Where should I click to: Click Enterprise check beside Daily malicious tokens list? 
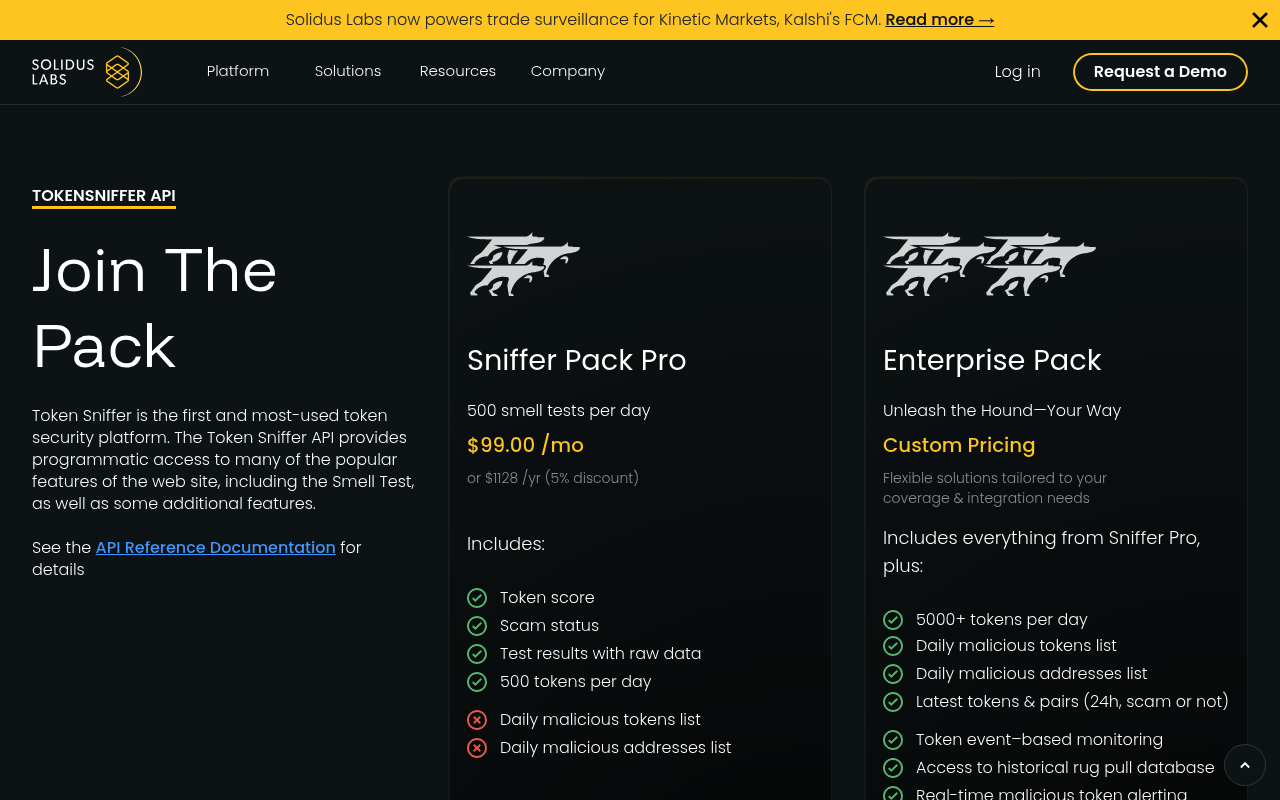click(893, 646)
